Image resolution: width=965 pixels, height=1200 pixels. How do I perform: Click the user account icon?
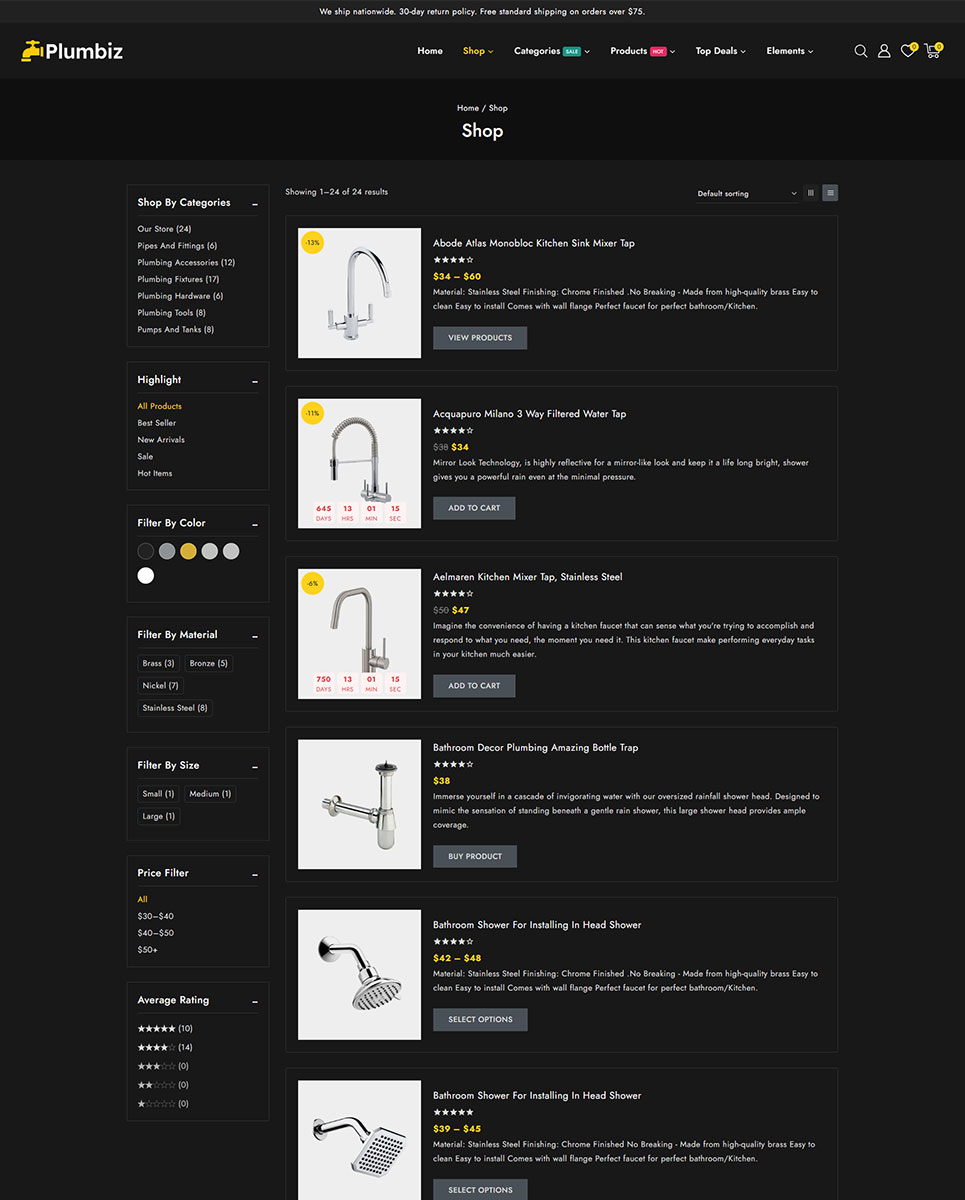[x=884, y=51]
